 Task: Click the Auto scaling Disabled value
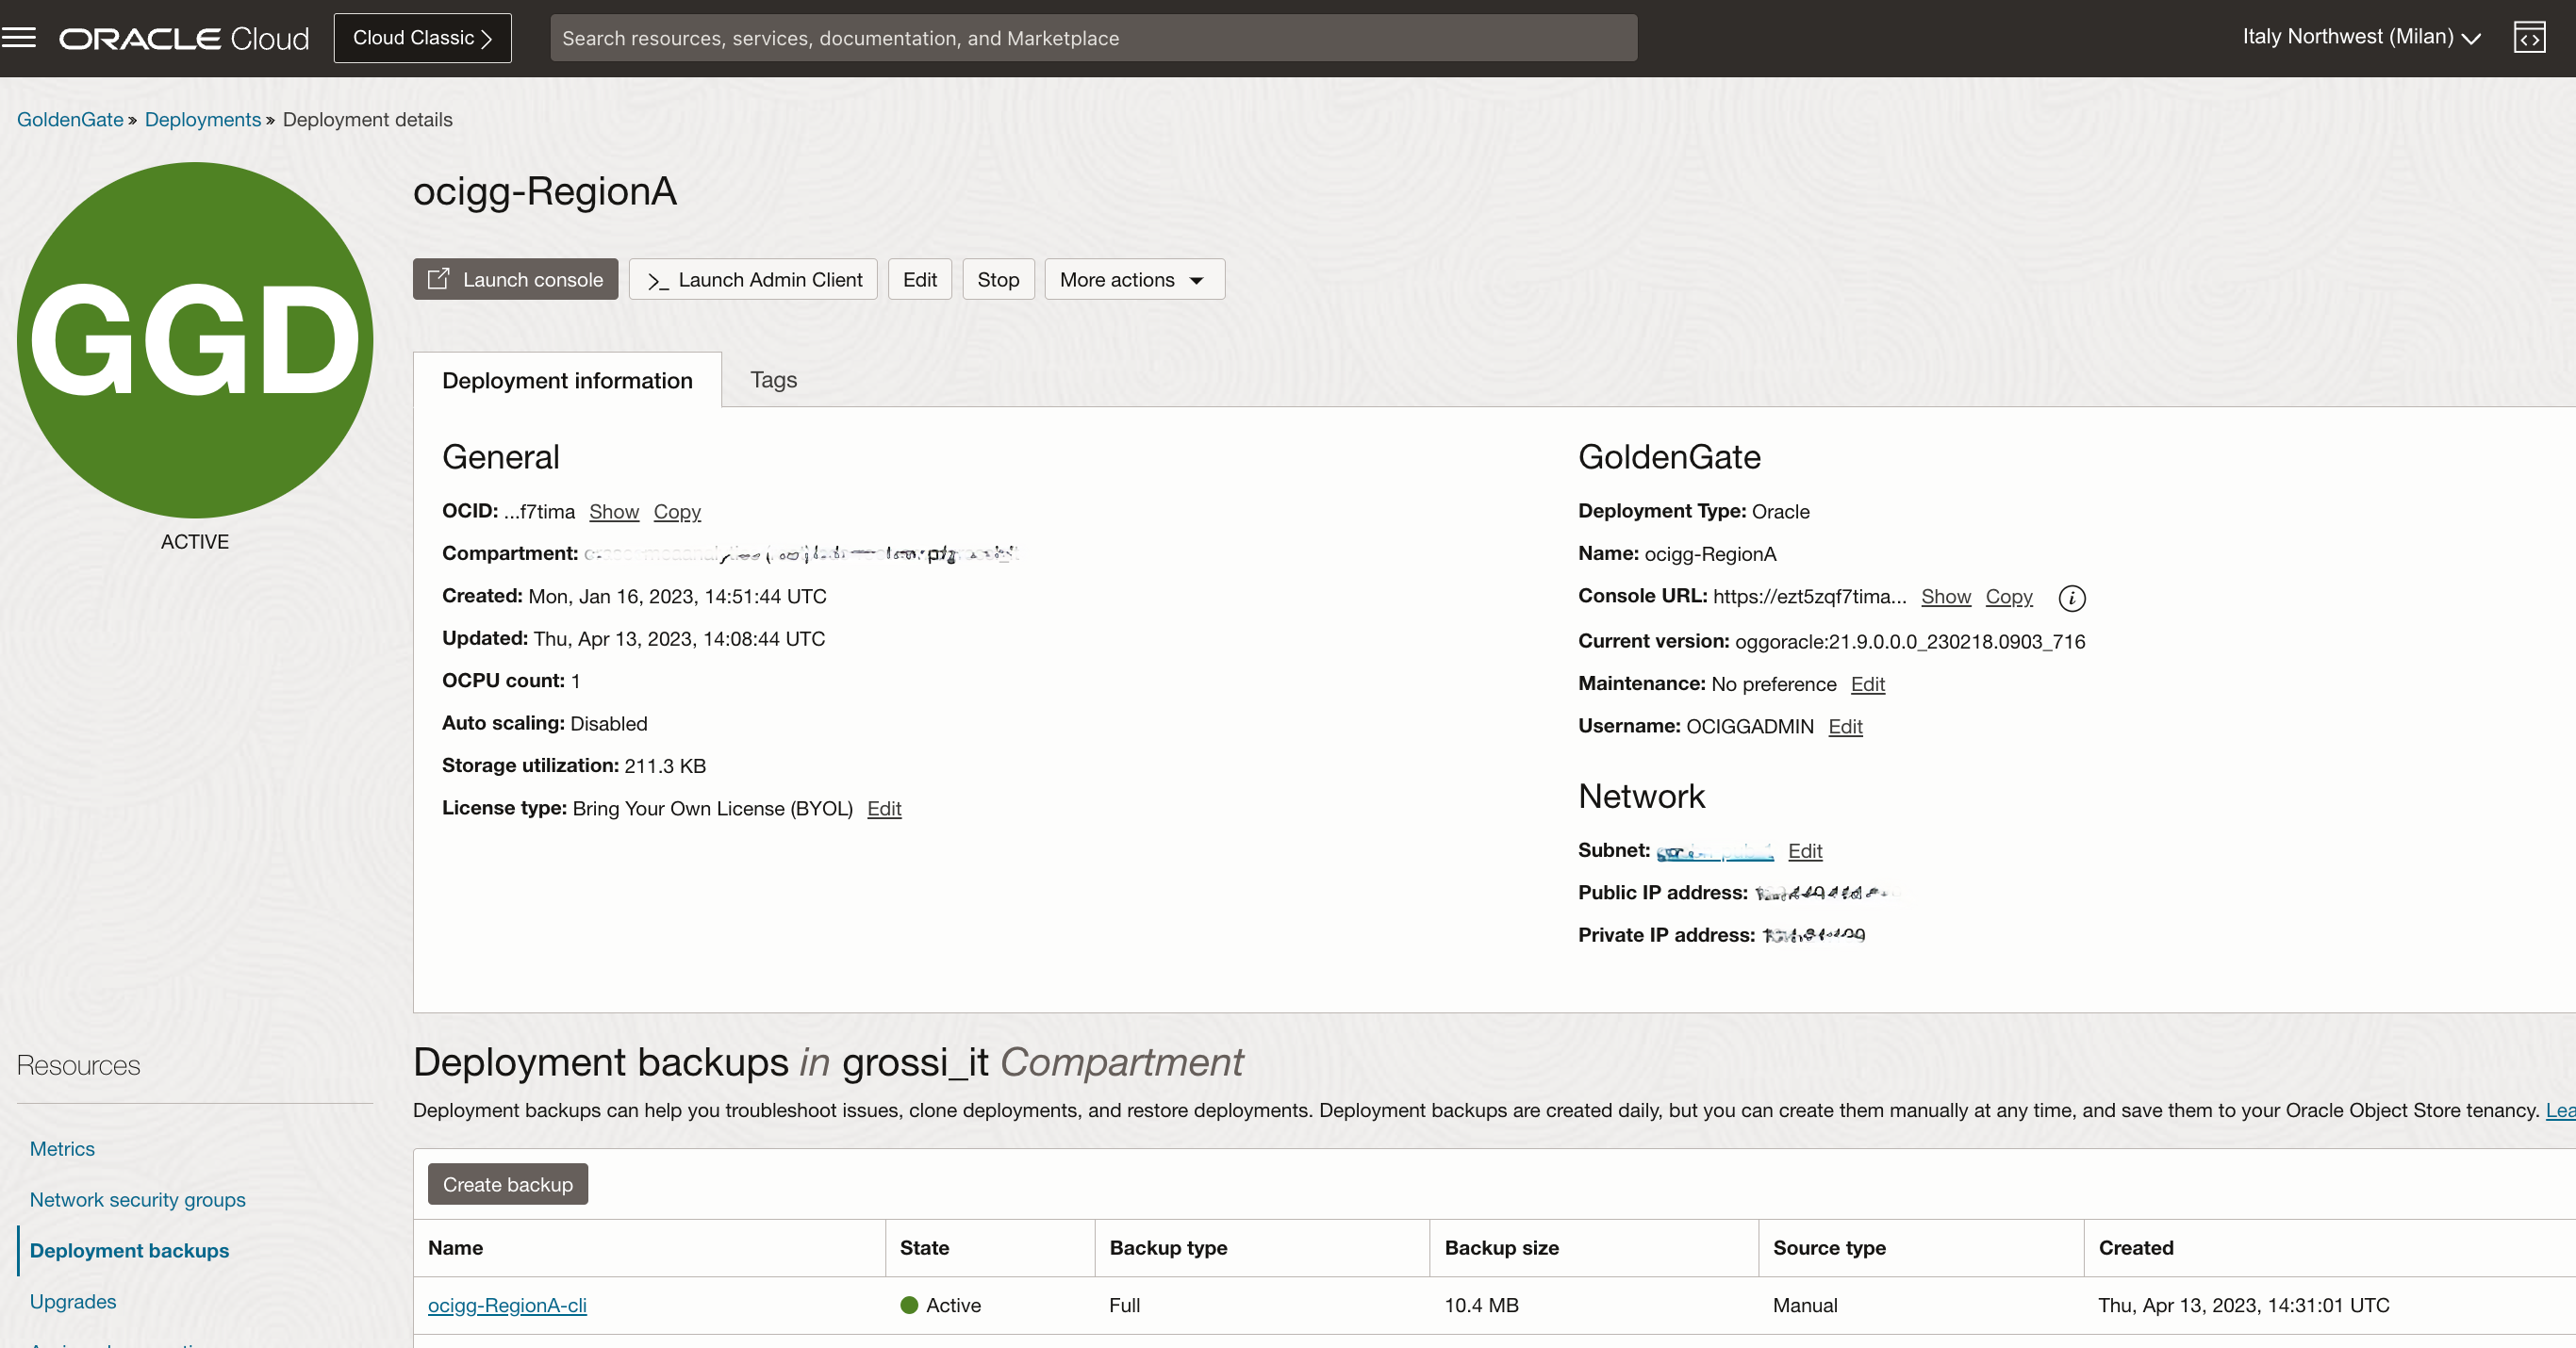point(609,724)
